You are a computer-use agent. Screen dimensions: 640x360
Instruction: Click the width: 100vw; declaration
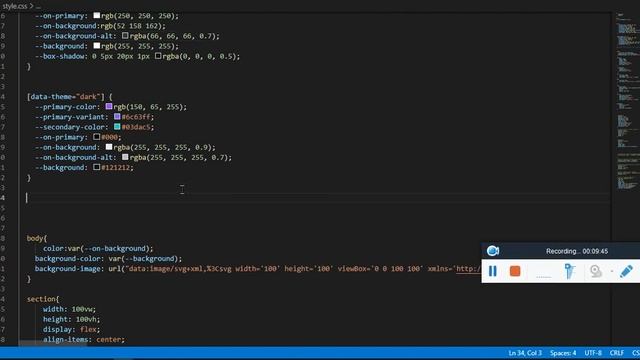coord(69,309)
